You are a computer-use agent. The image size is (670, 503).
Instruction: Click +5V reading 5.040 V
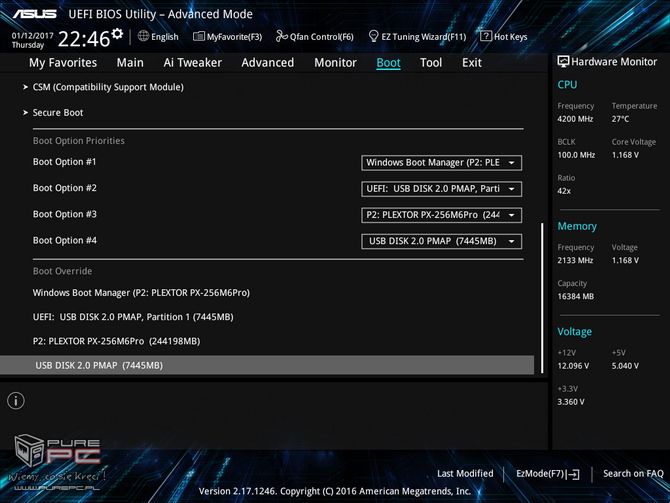(x=625, y=366)
